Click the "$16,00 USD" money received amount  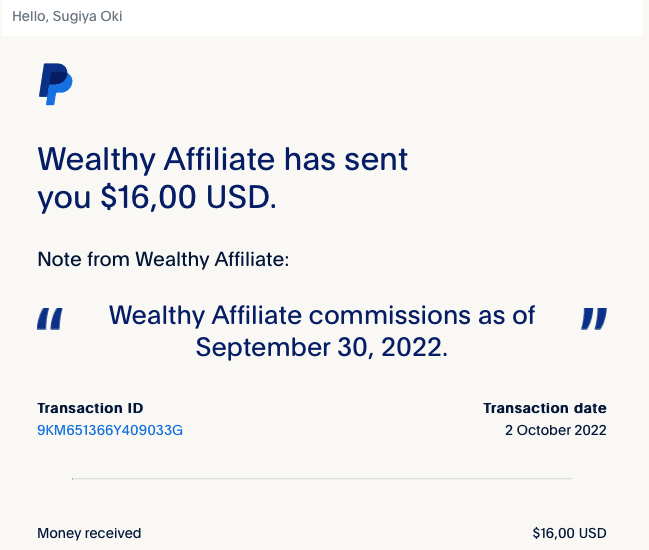pyautogui.click(x=570, y=533)
